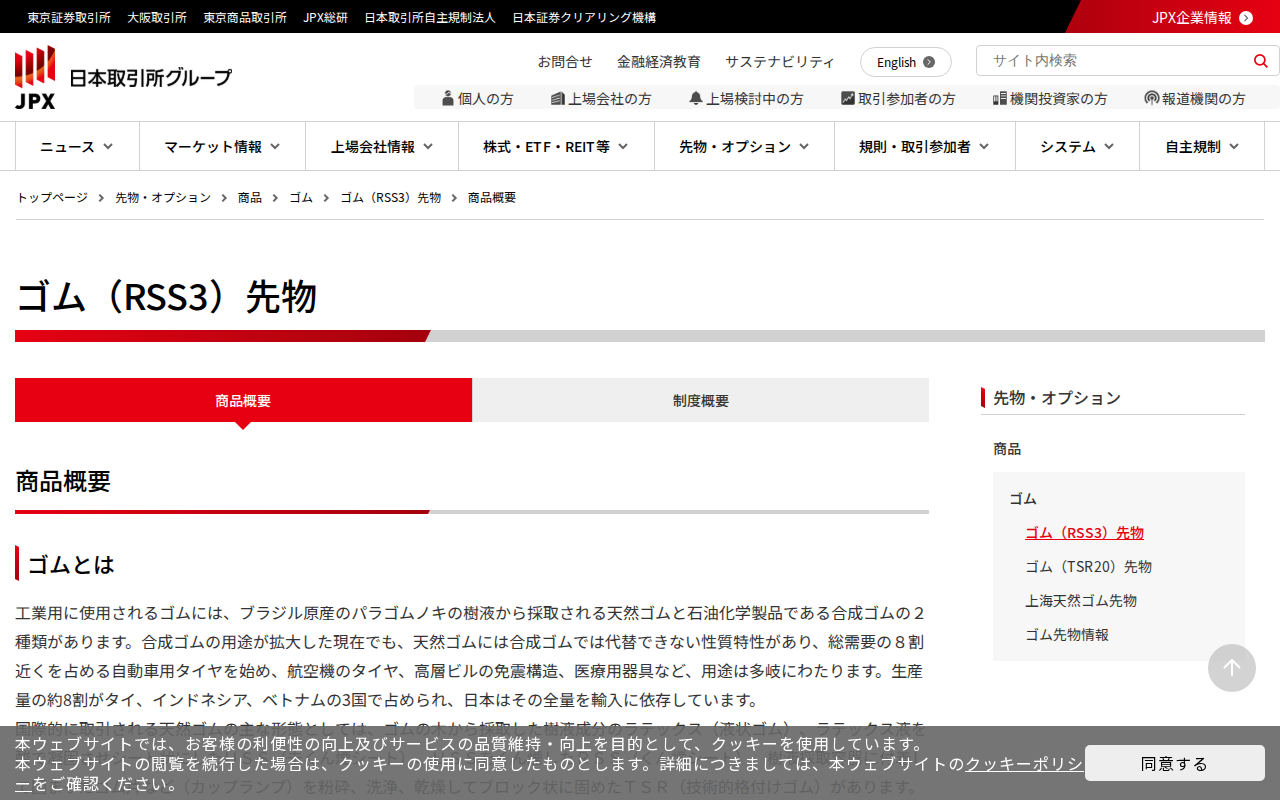Switch the site language to English

click(906, 62)
